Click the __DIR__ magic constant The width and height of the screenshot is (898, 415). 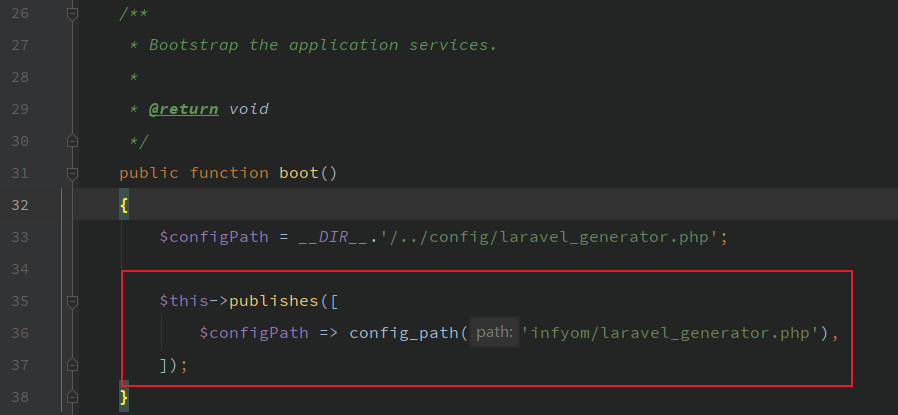(333, 237)
